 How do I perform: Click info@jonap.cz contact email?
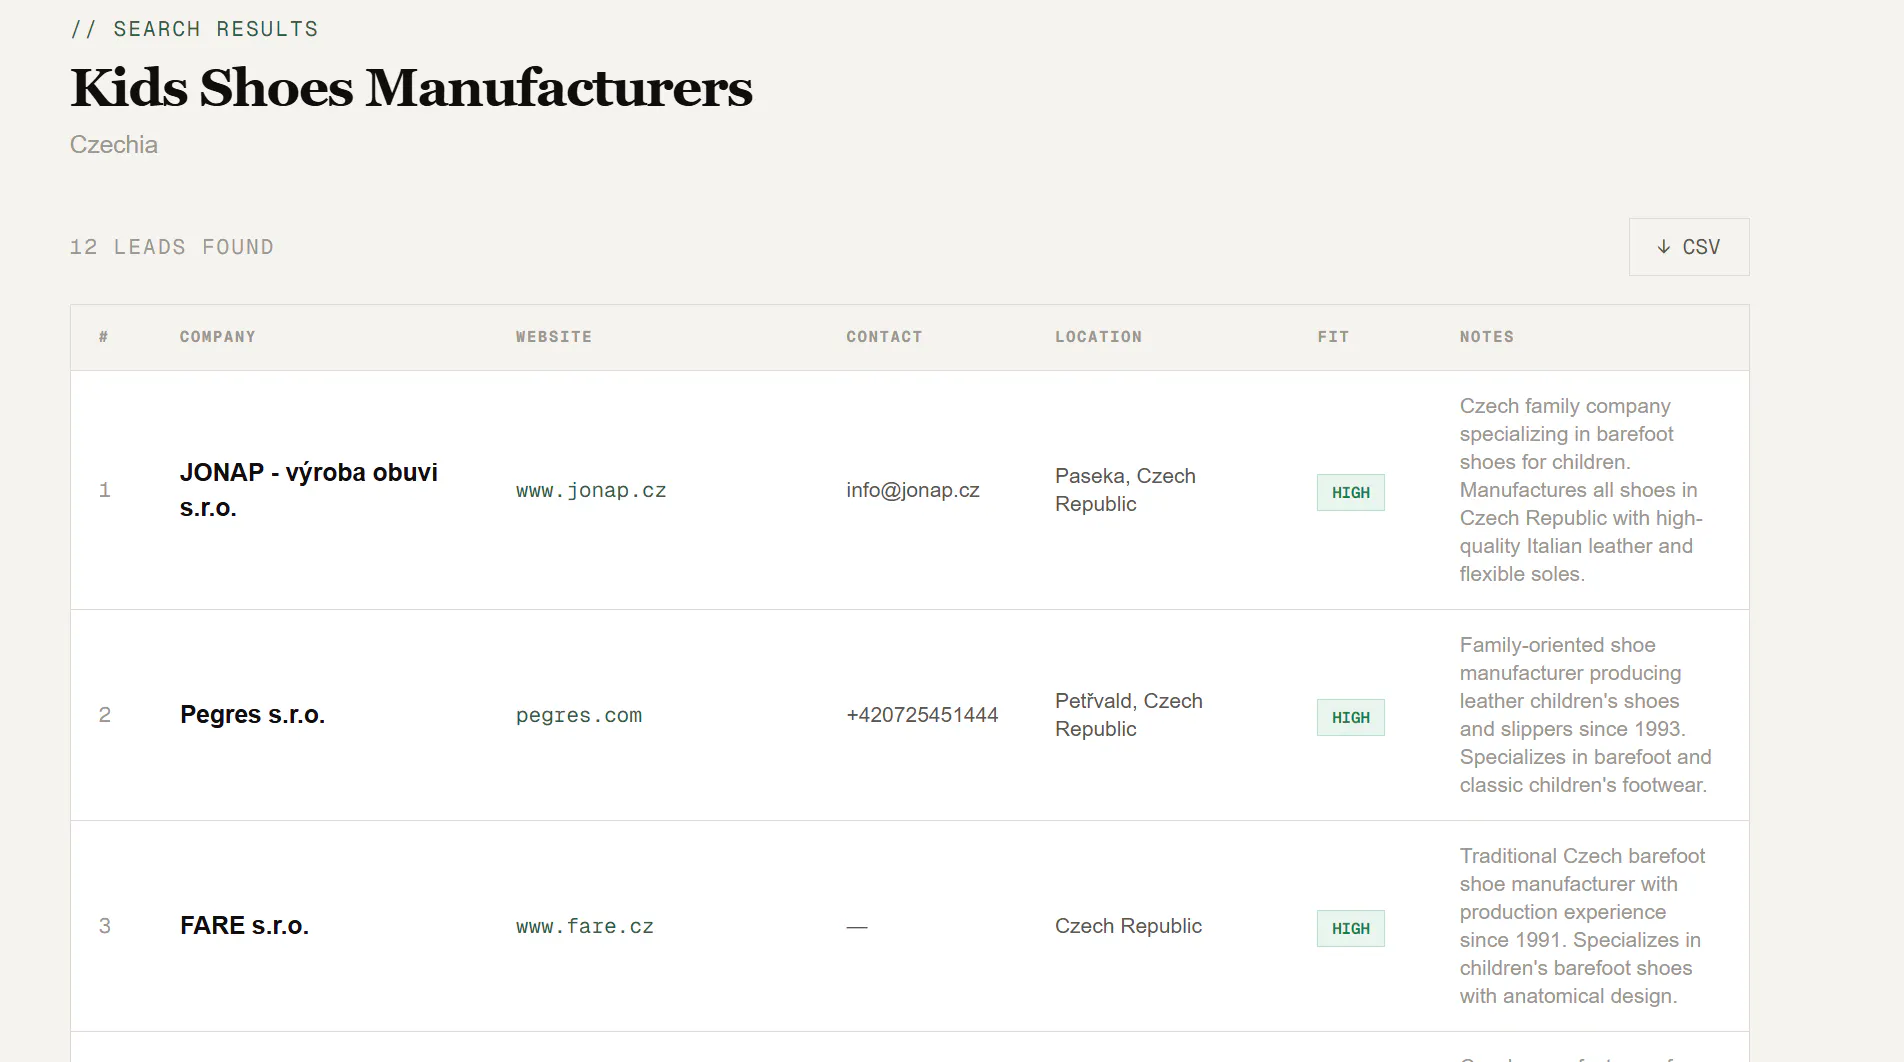pyautogui.click(x=913, y=490)
